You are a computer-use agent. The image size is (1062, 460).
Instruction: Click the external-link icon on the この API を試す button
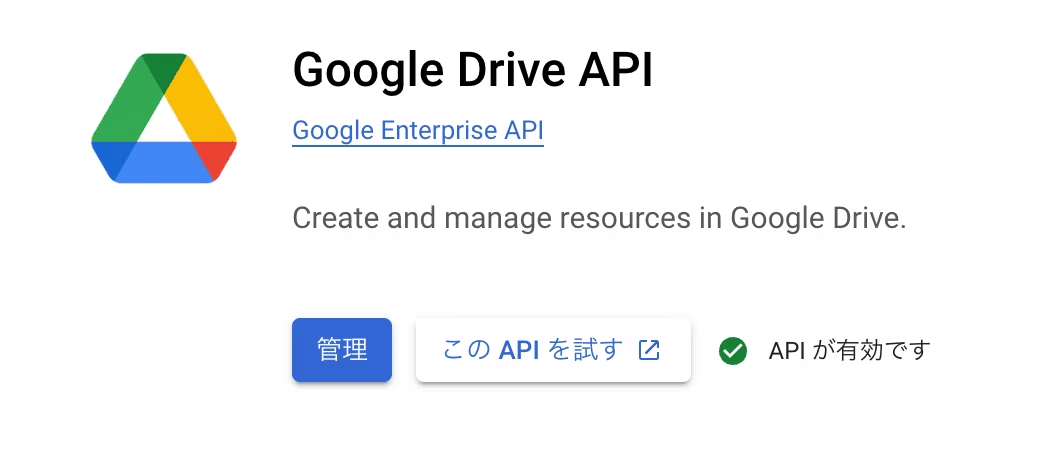click(x=649, y=350)
